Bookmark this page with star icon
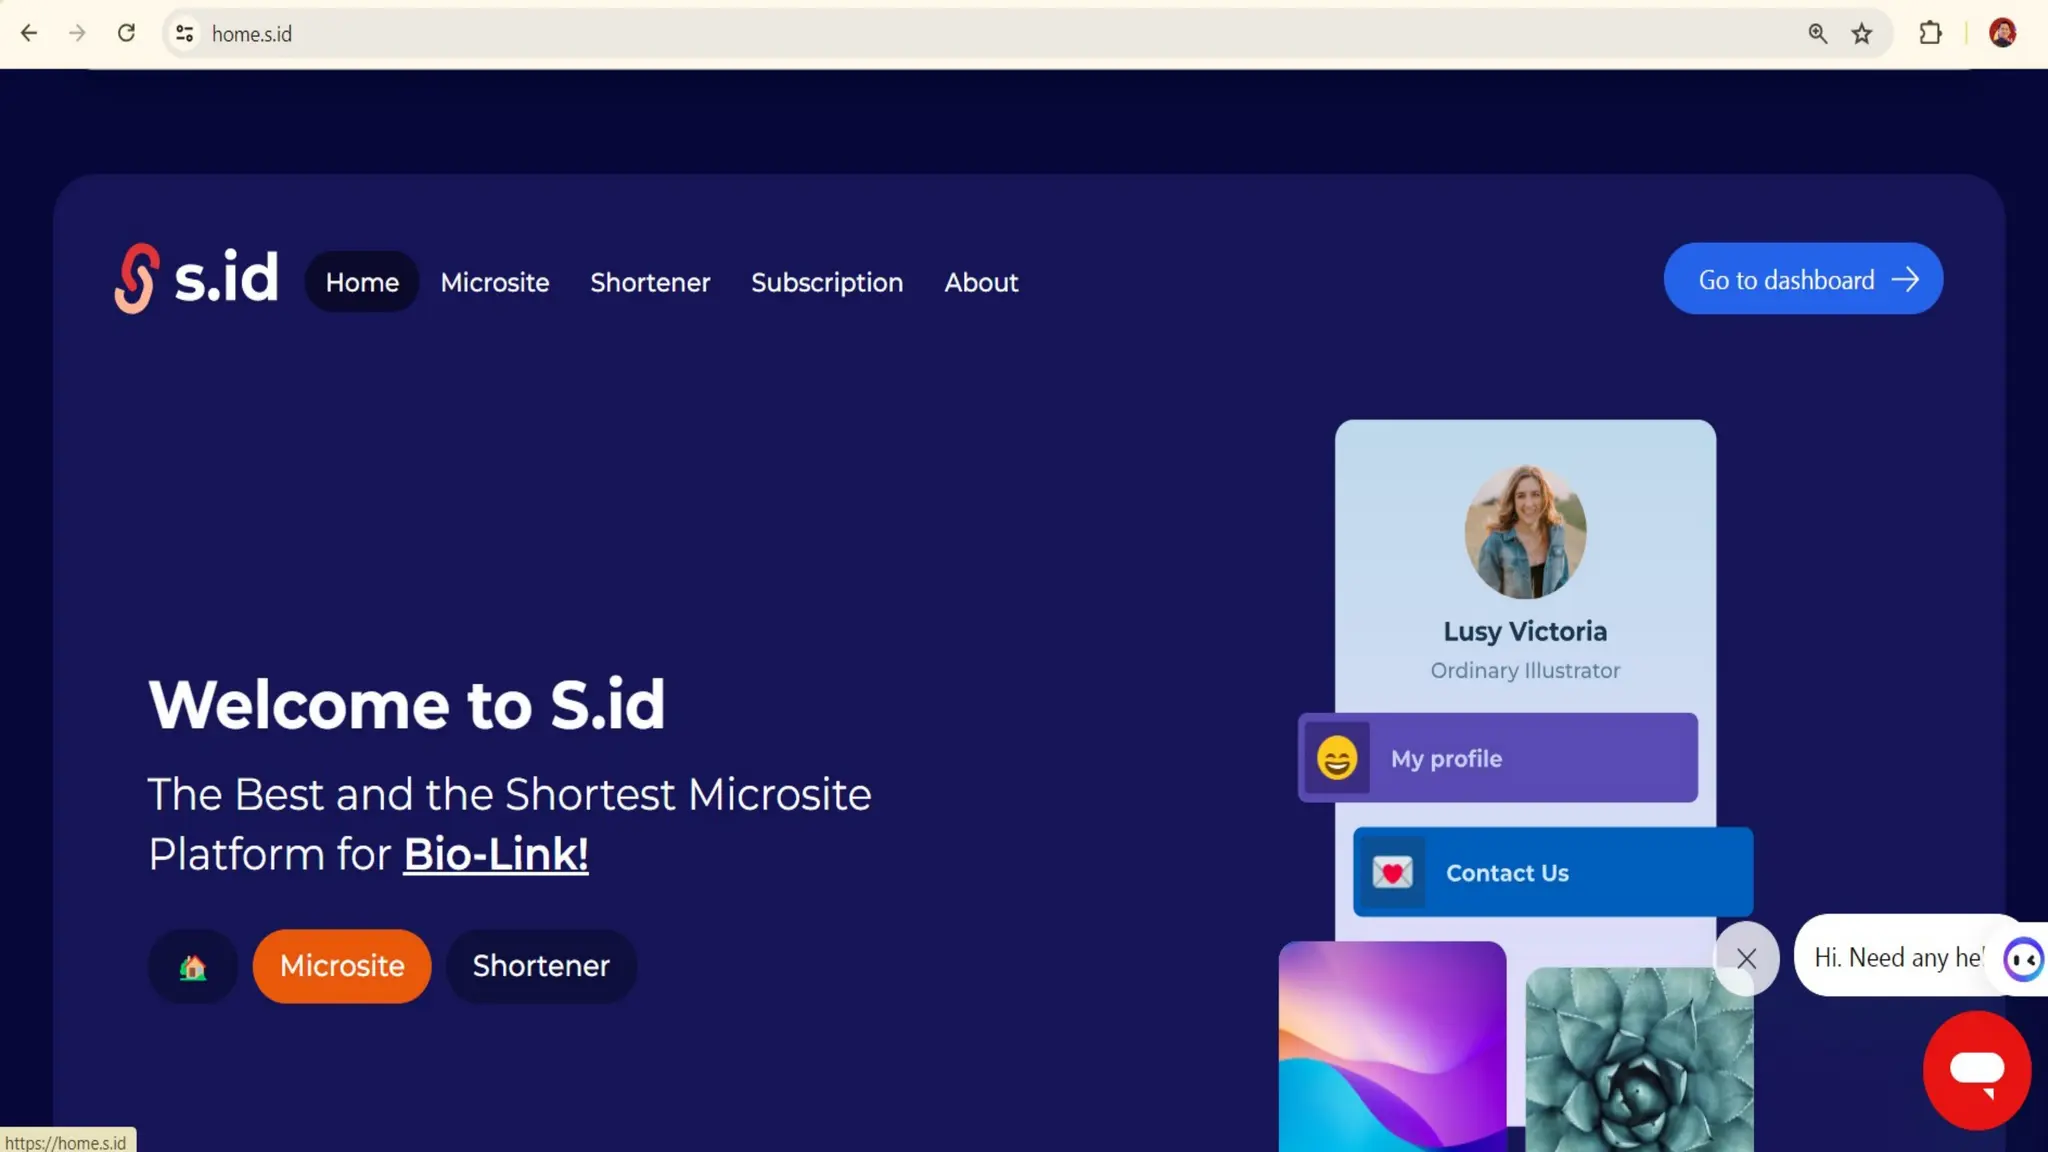 [1861, 34]
